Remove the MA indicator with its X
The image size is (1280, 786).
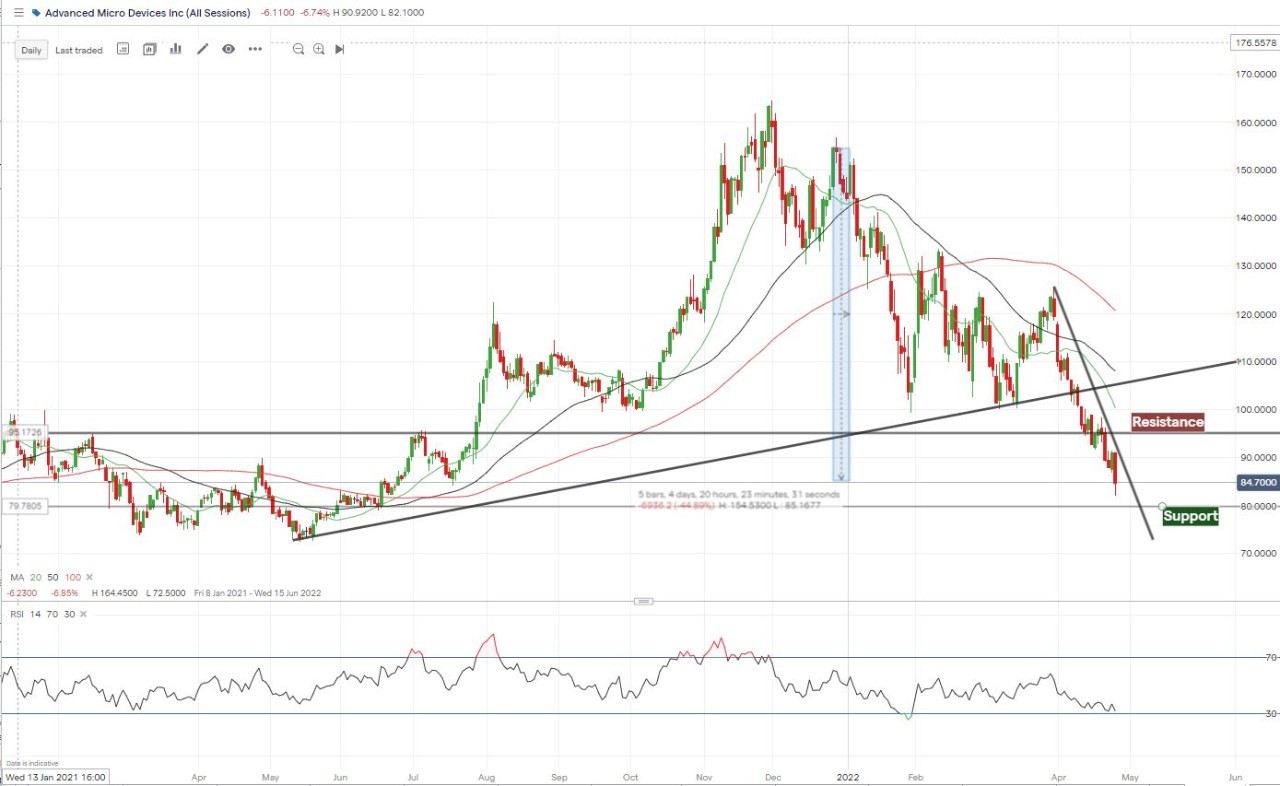89,578
